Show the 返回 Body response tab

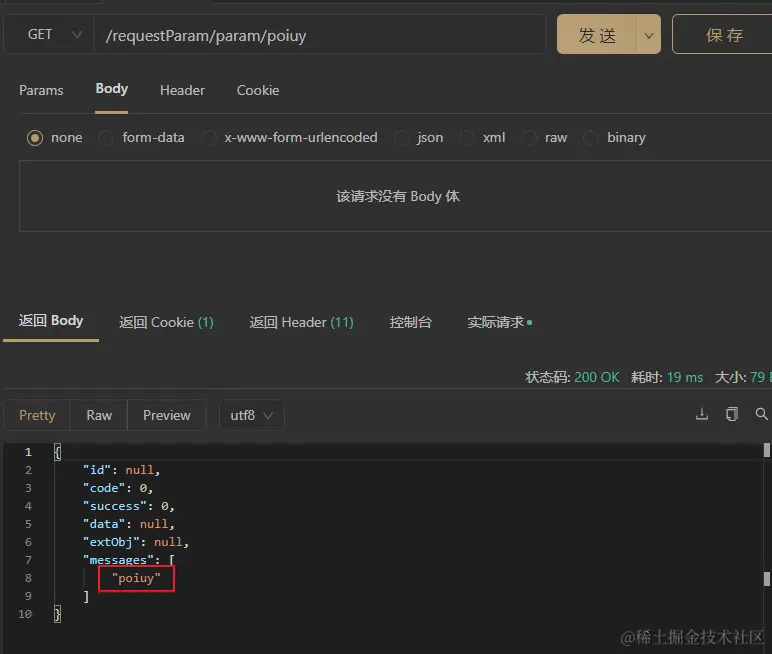(51, 321)
